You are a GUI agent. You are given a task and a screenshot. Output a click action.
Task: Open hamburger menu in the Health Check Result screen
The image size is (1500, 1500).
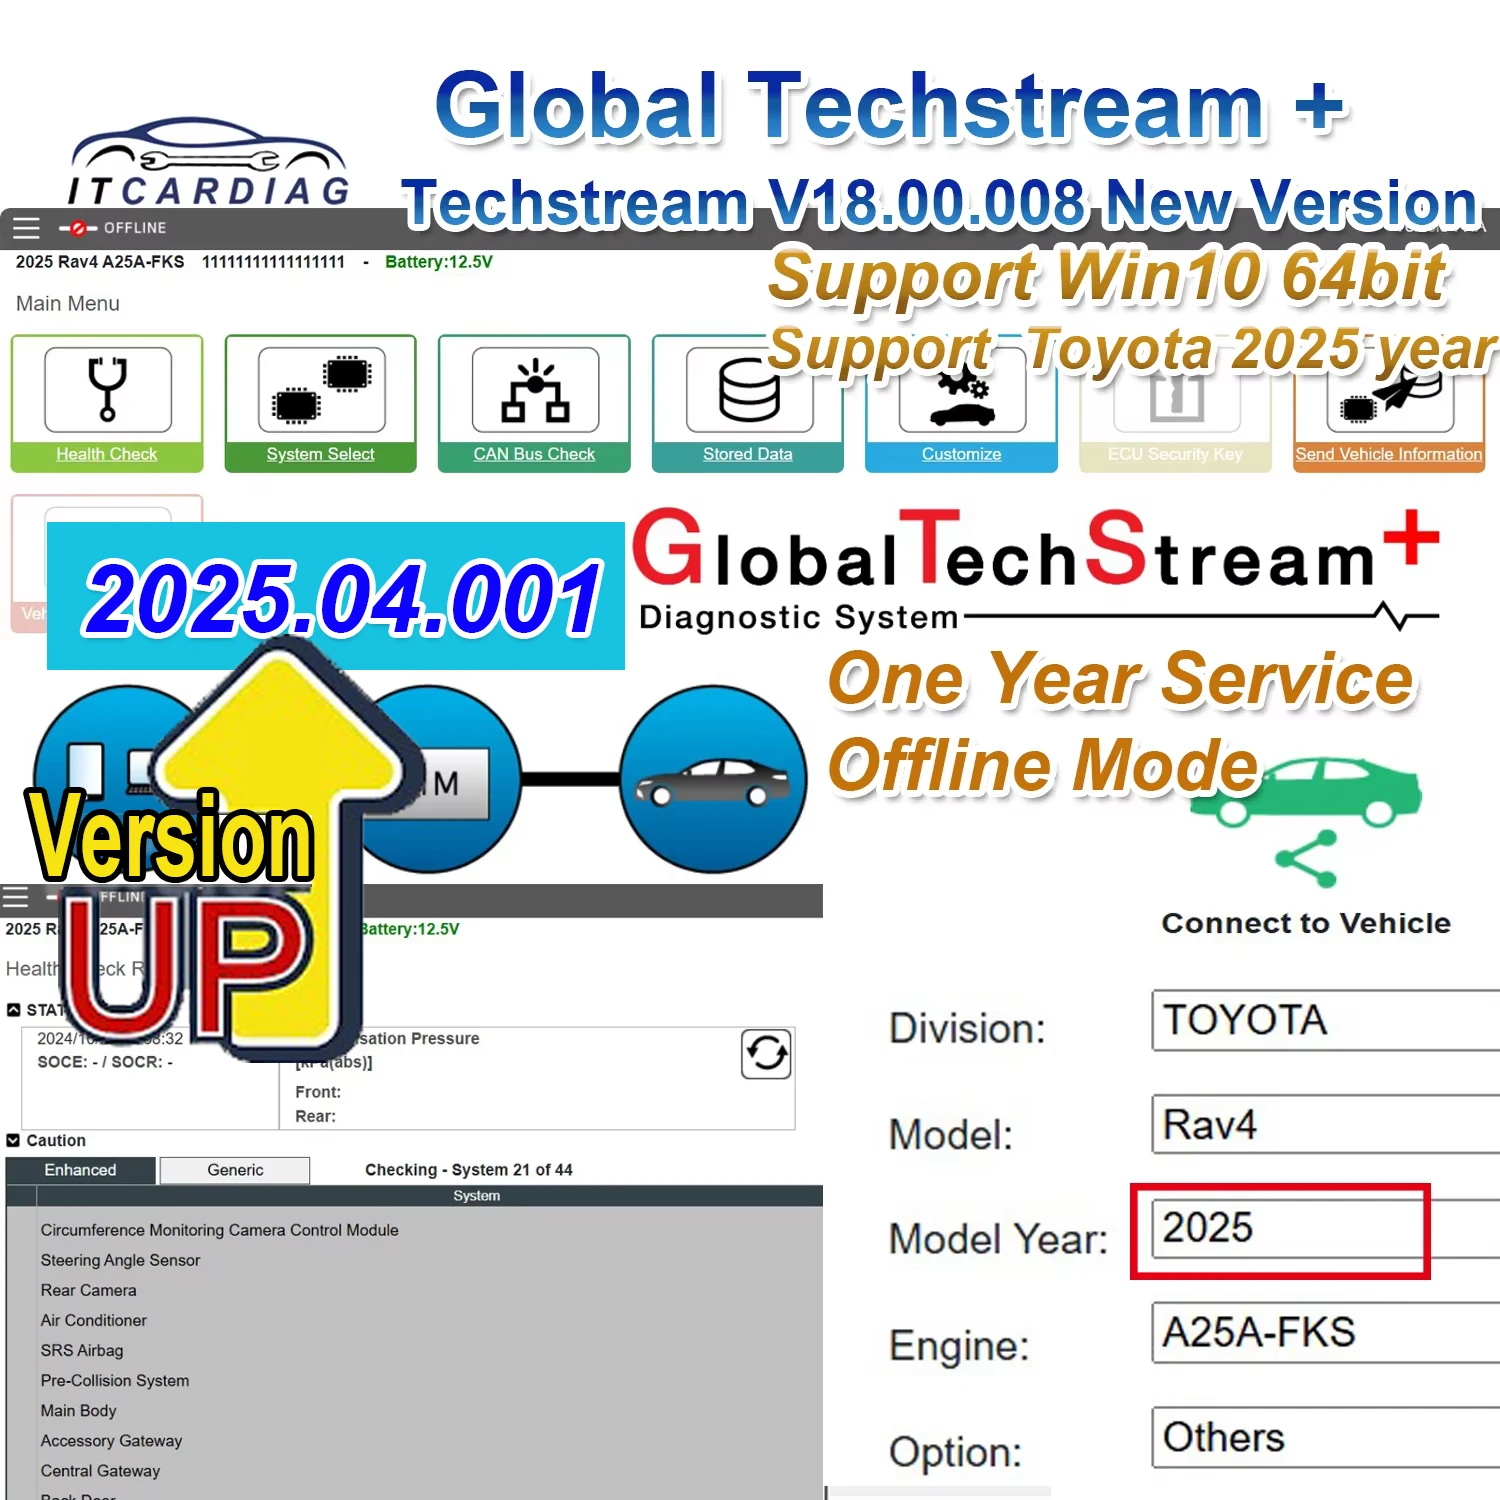point(15,897)
